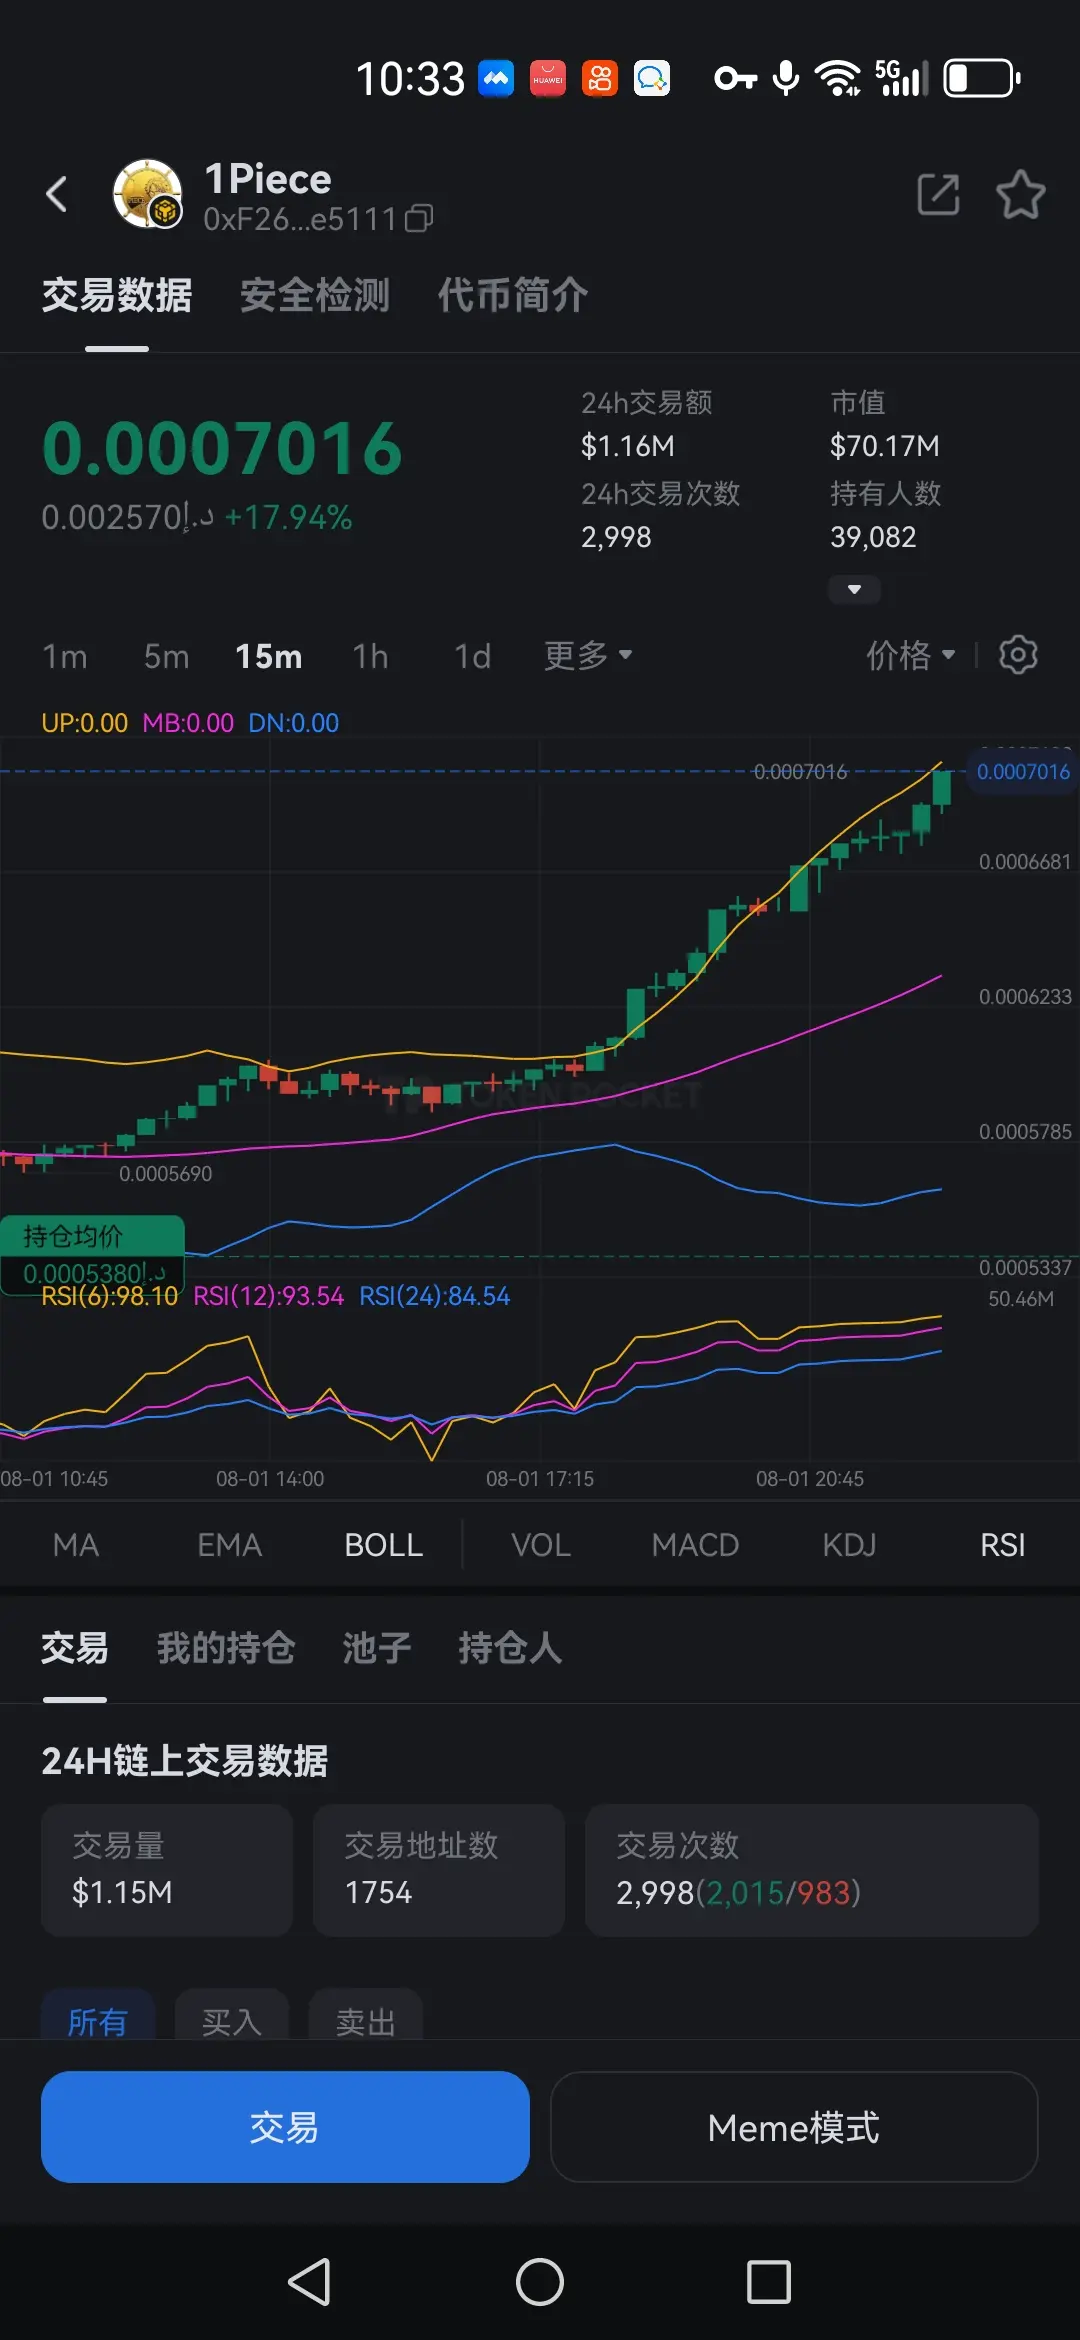Image resolution: width=1080 pixels, height=2340 pixels.
Task: Tap the orange grid notification icon
Action: (x=600, y=79)
